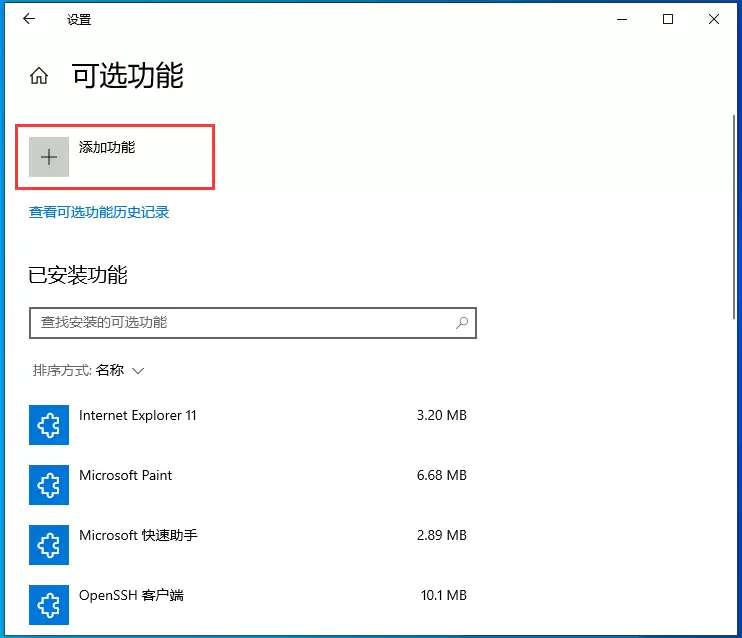Minimize the 设置 window
Screen dimensions: 742x638
pos(622,19)
